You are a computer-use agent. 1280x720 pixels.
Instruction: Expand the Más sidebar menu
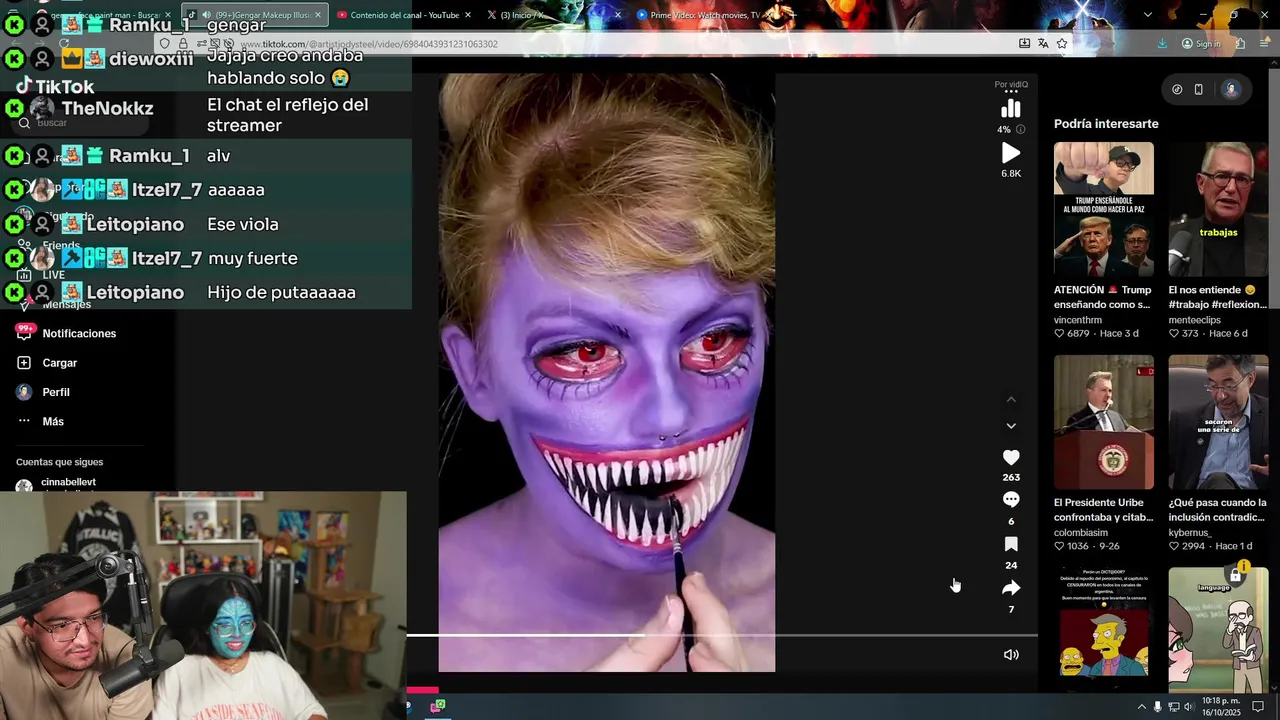[x=53, y=422]
